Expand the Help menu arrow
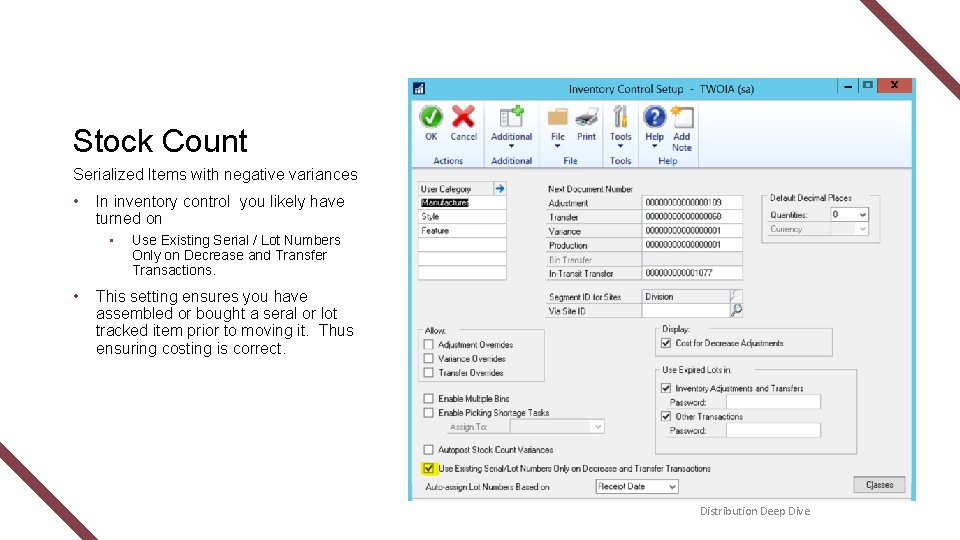Screen dimensions: 960x540 click(654, 147)
